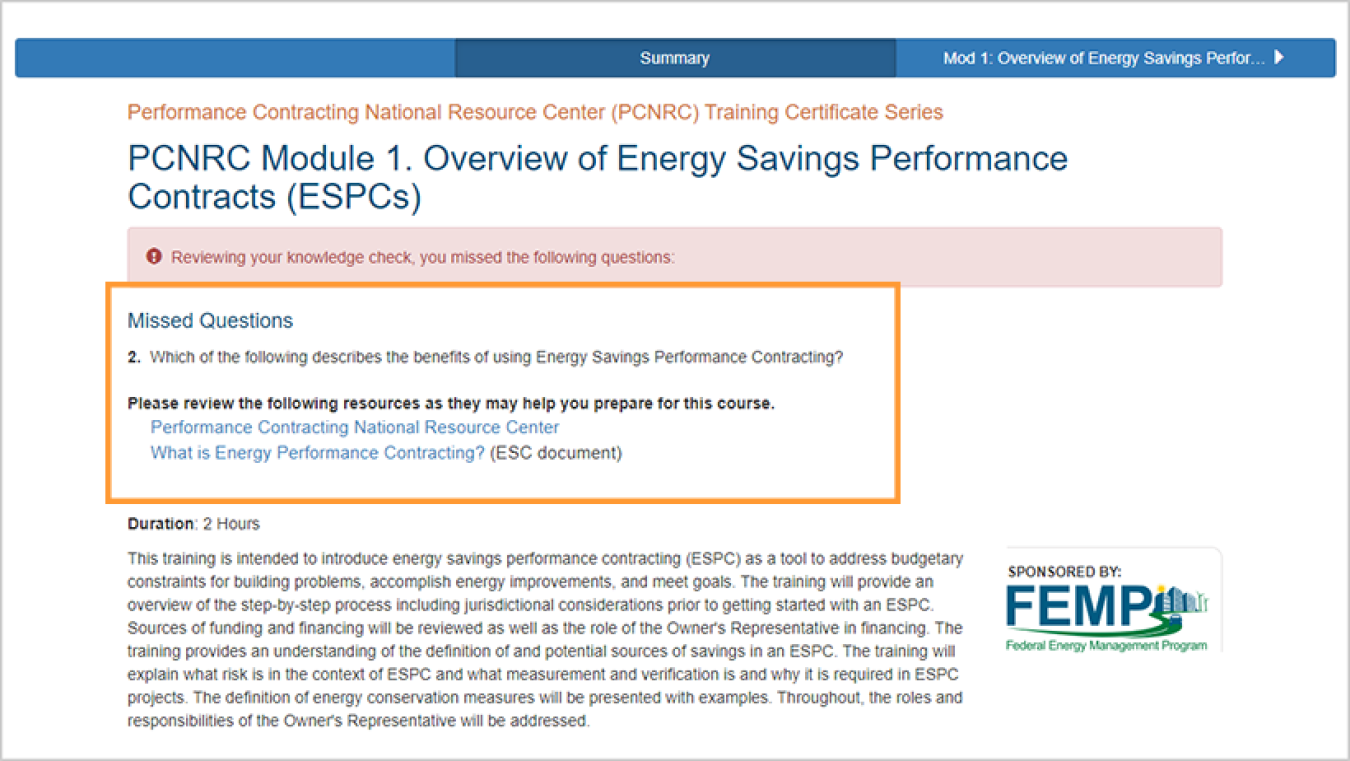Click the 'Duration: 2 Hours' label

[x=193, y=523]
